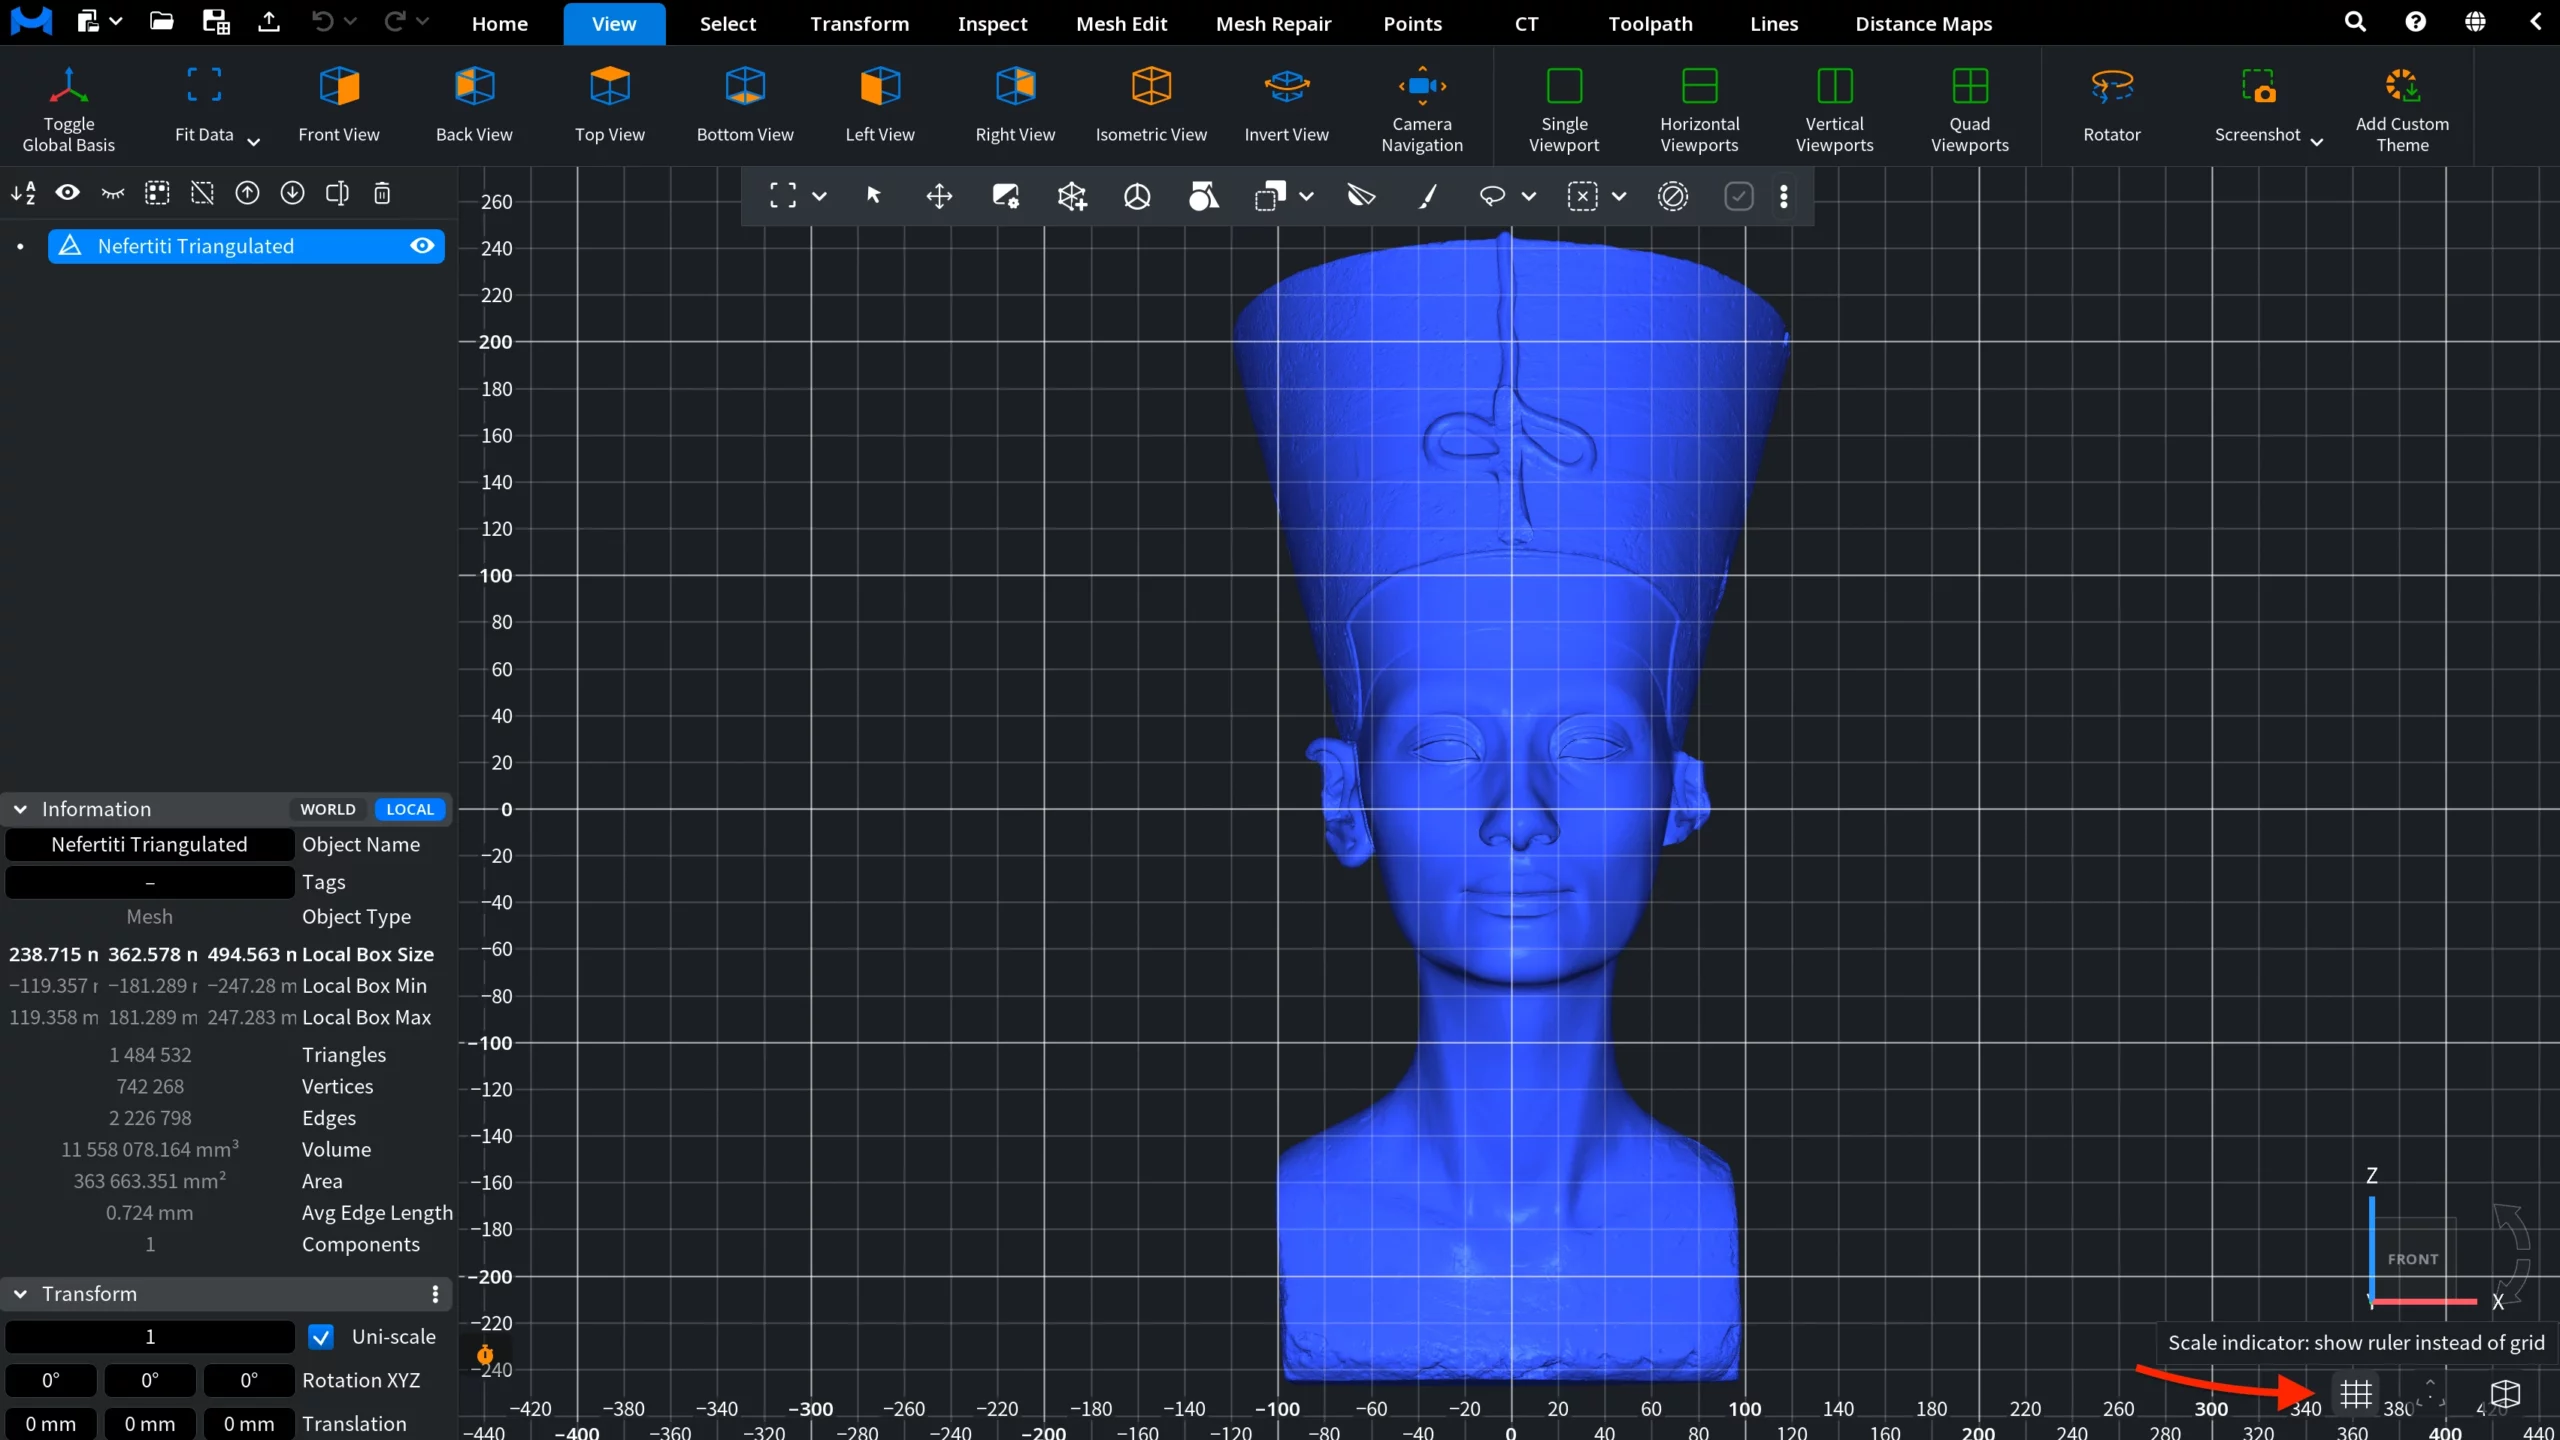
Task: Collapse the Information section
Action: coord(20,809)
